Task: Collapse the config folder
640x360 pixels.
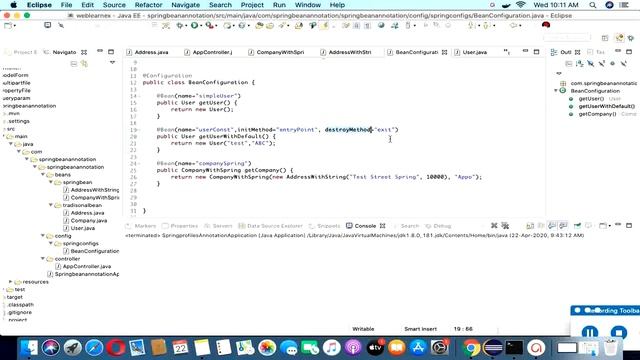Action: click(x=43, y=236)
